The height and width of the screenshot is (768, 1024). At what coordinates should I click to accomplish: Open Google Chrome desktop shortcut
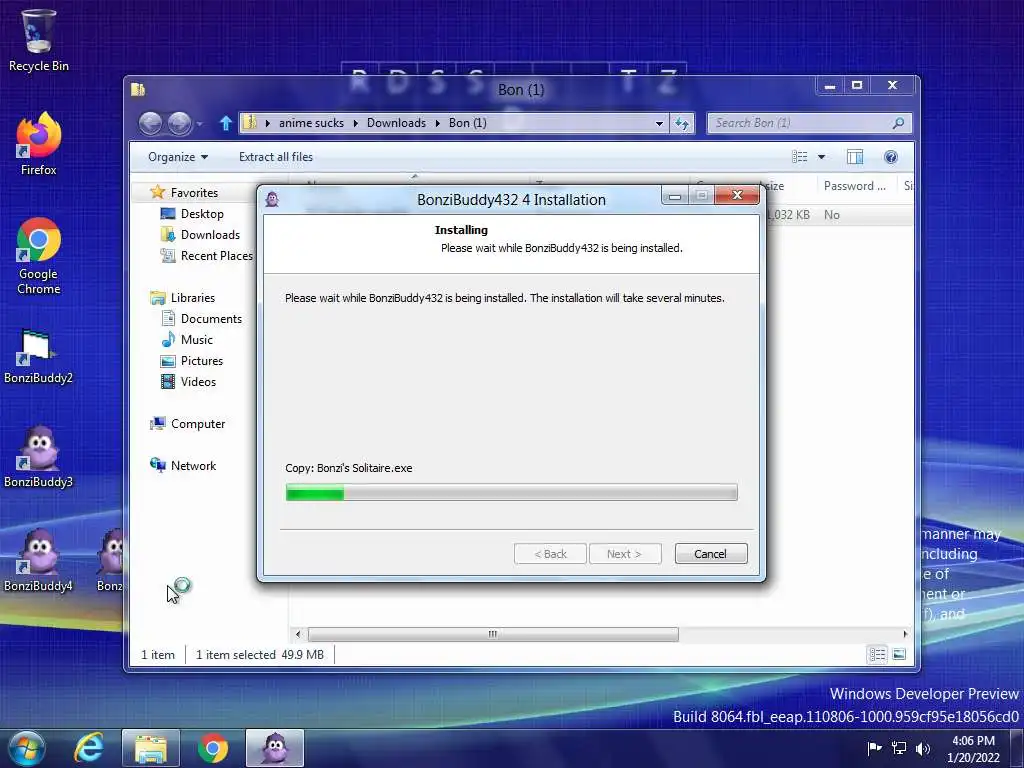pyautogui.click(x=39, y=256)
